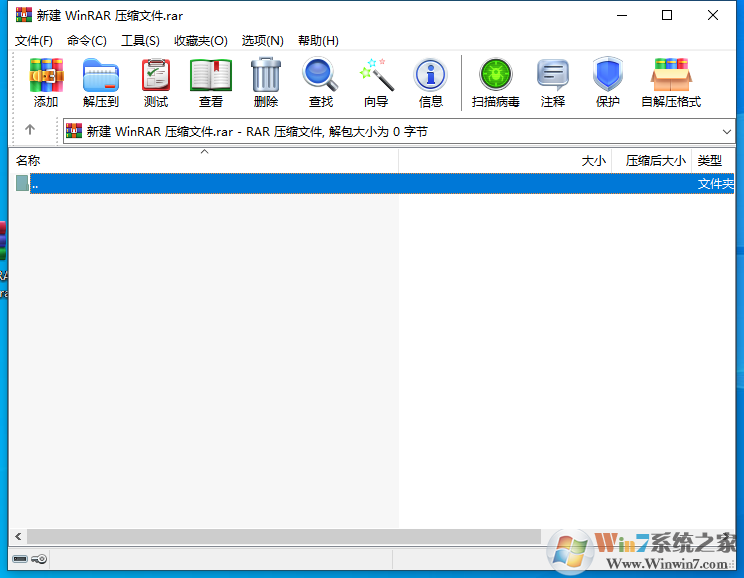Click the horizontal scrollbar left arrow
Screen dimensions: 744x578
[x=18, y=537]
